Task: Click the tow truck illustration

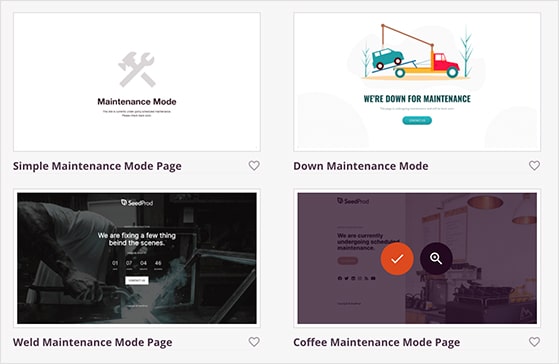Action: [416, 52]
